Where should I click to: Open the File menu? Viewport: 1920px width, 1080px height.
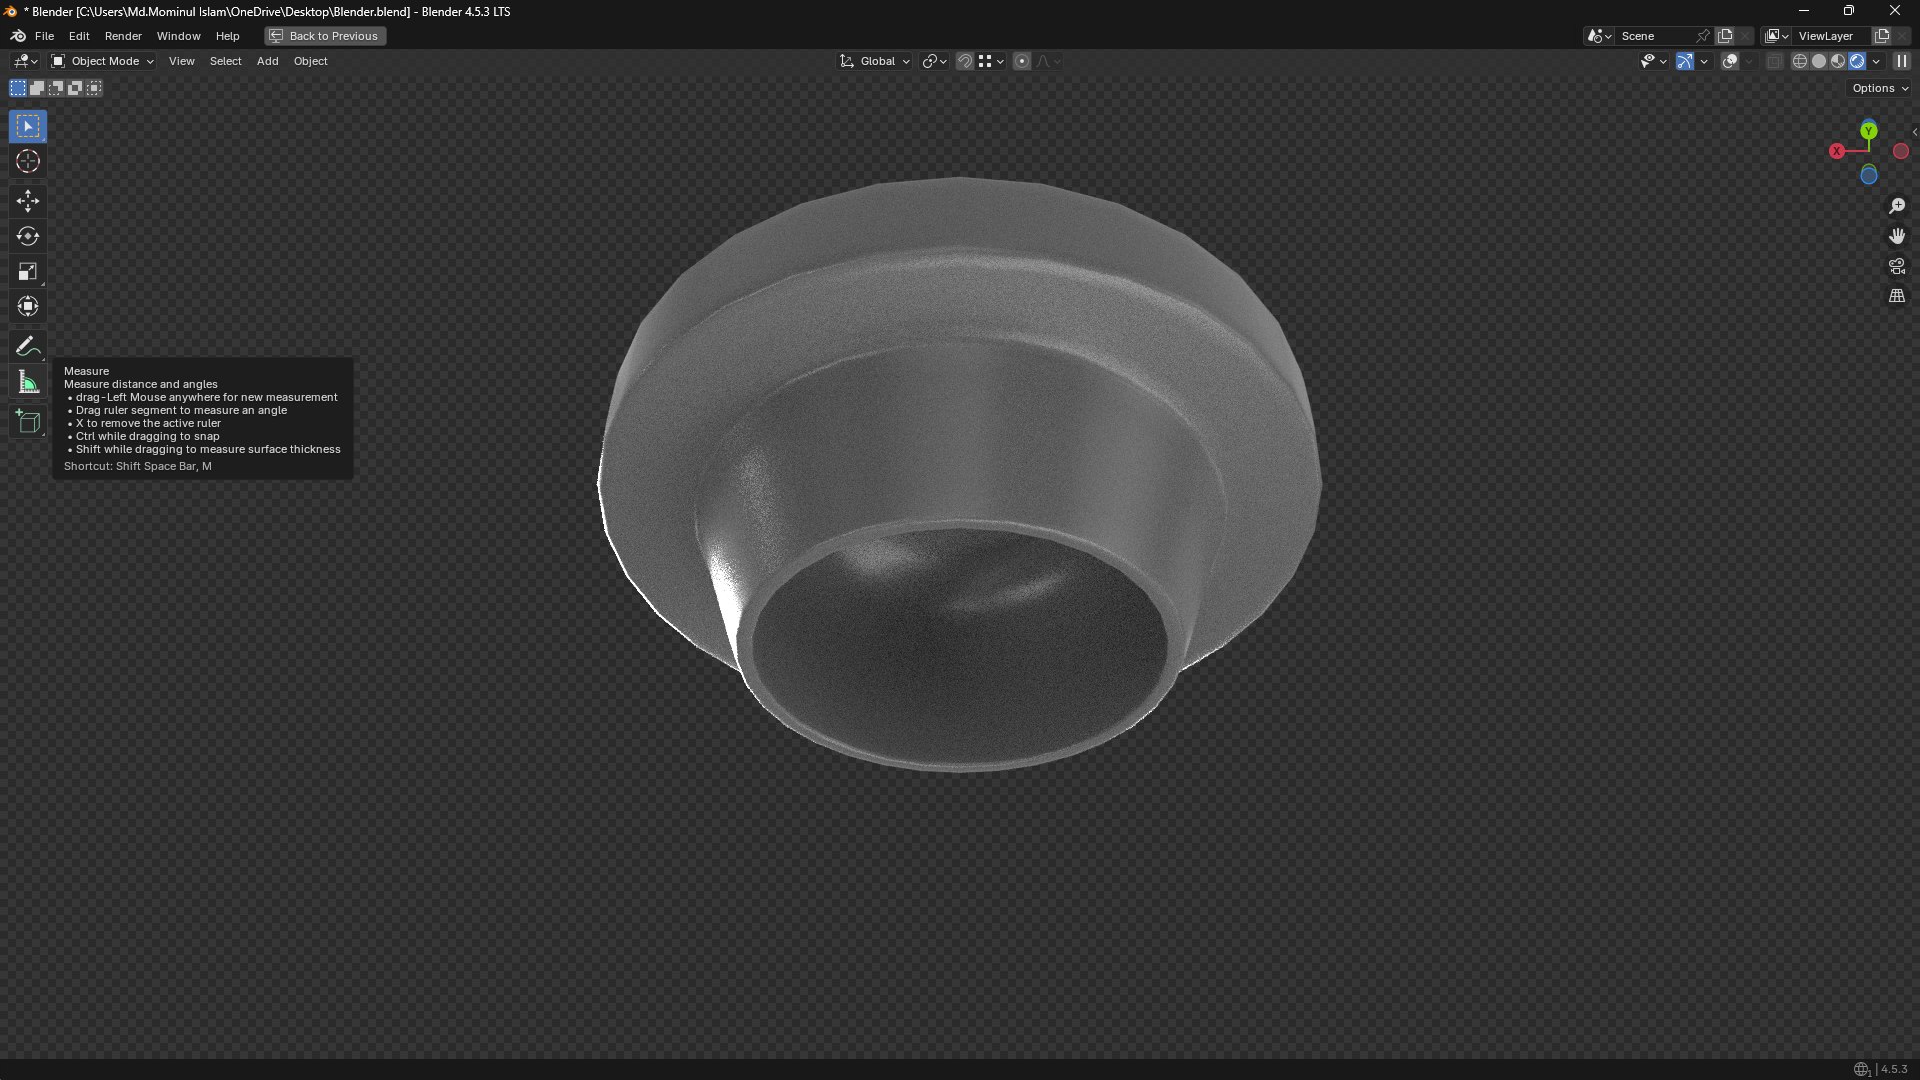(x=44, y=36)
